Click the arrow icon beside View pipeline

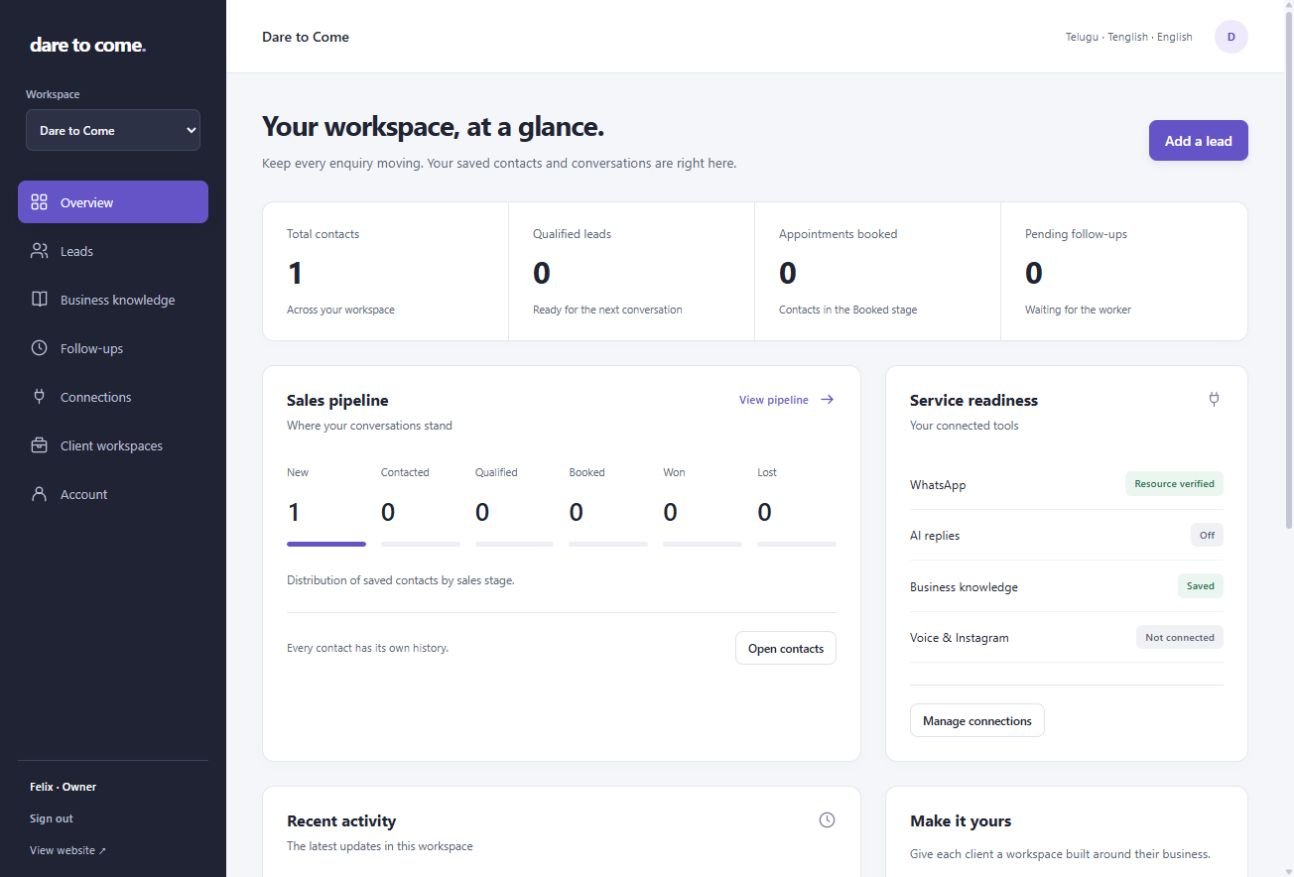coord(827,399)
